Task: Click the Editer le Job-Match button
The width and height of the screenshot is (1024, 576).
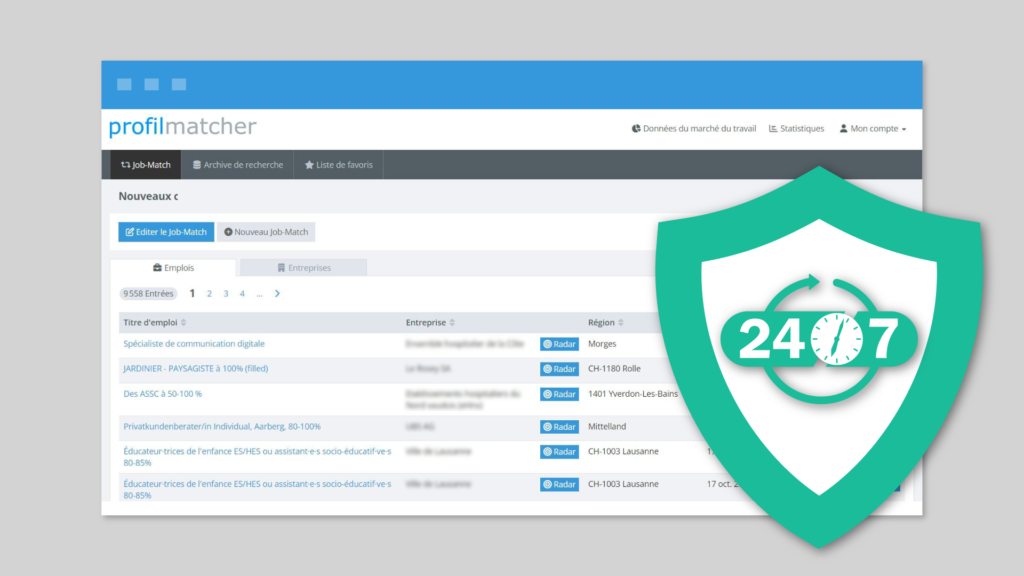Action: pos(166,232)
